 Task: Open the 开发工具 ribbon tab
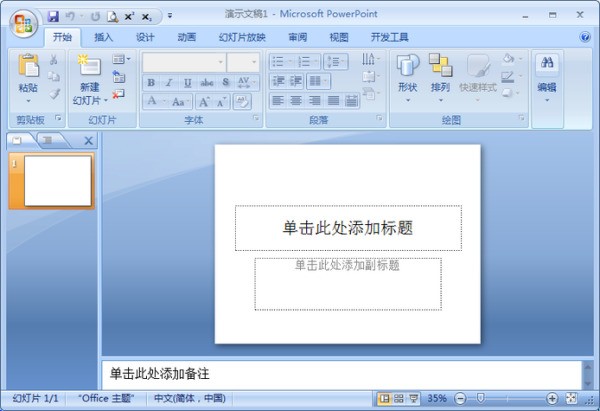tap(390, 37)
